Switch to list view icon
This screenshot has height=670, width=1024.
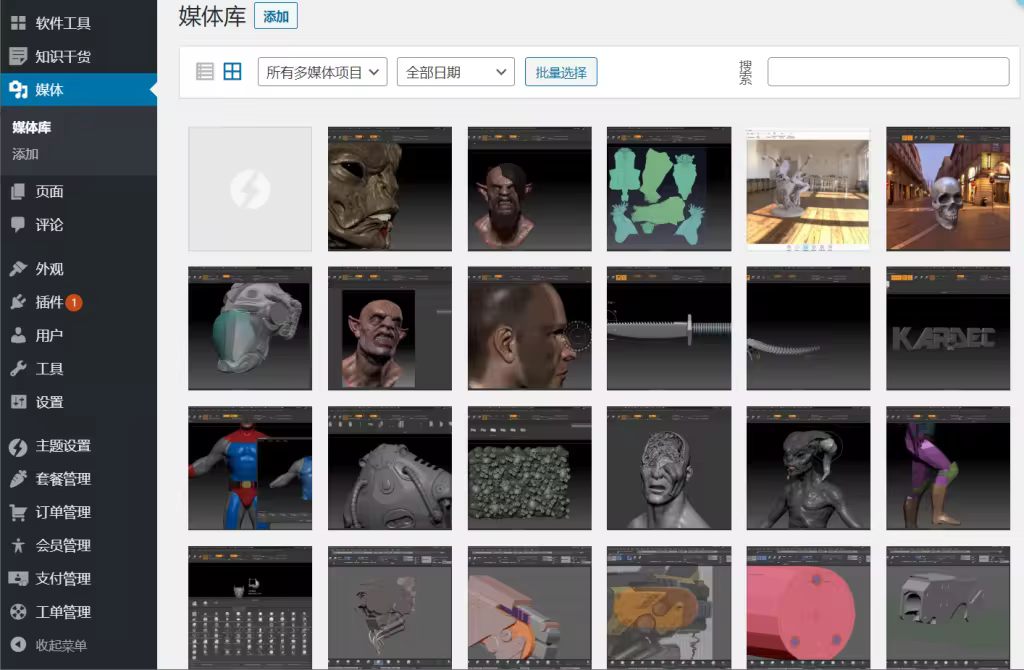pos(205,71)
